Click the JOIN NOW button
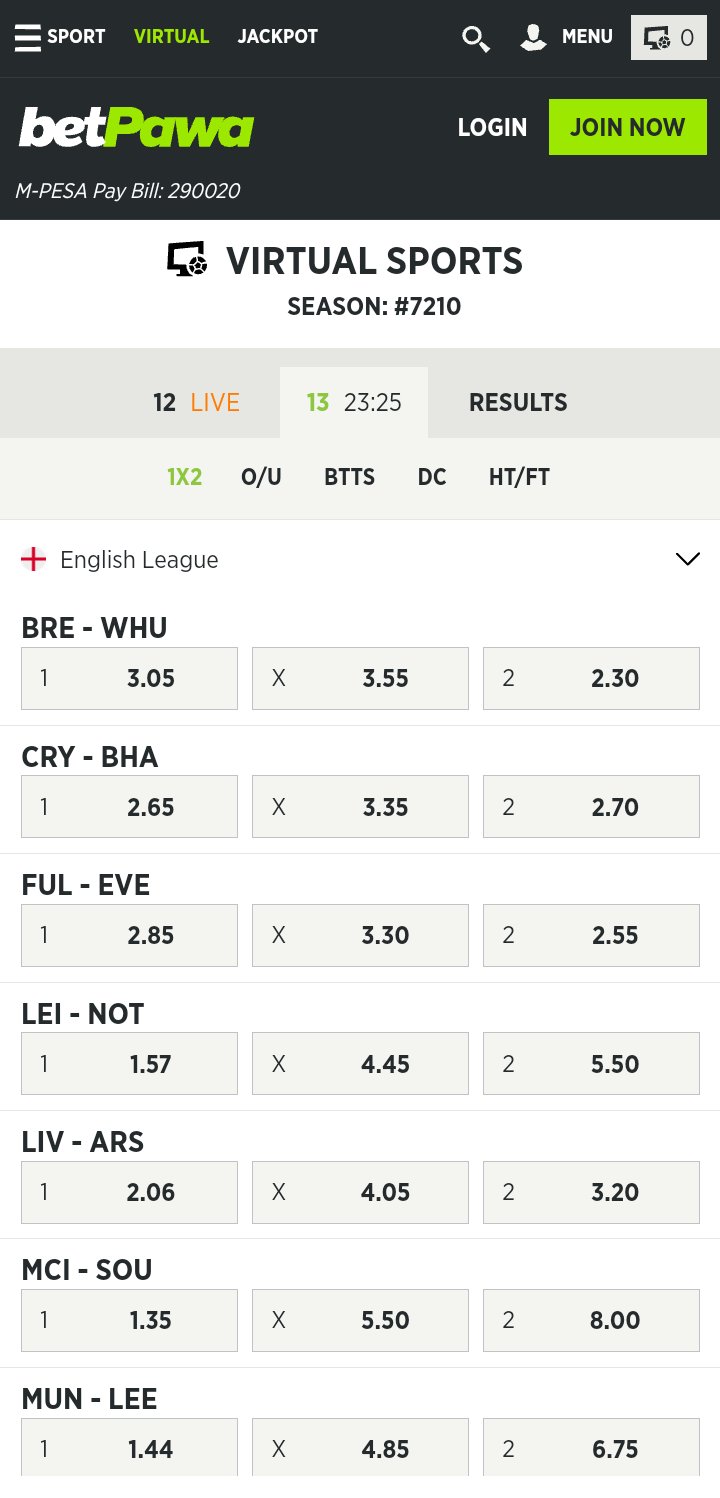The image size is (720, 1498). (x=627, y=127)
